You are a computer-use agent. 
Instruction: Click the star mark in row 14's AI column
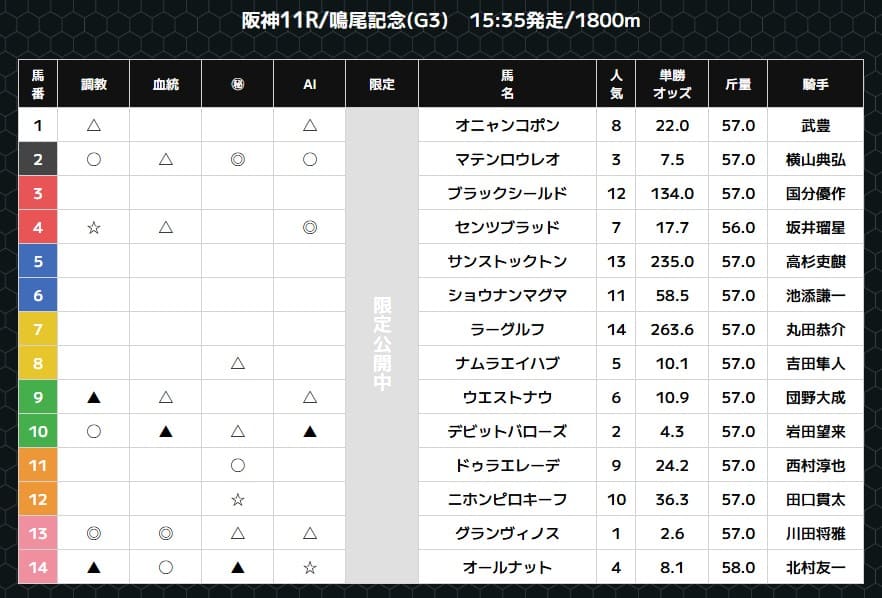(310, 567)
